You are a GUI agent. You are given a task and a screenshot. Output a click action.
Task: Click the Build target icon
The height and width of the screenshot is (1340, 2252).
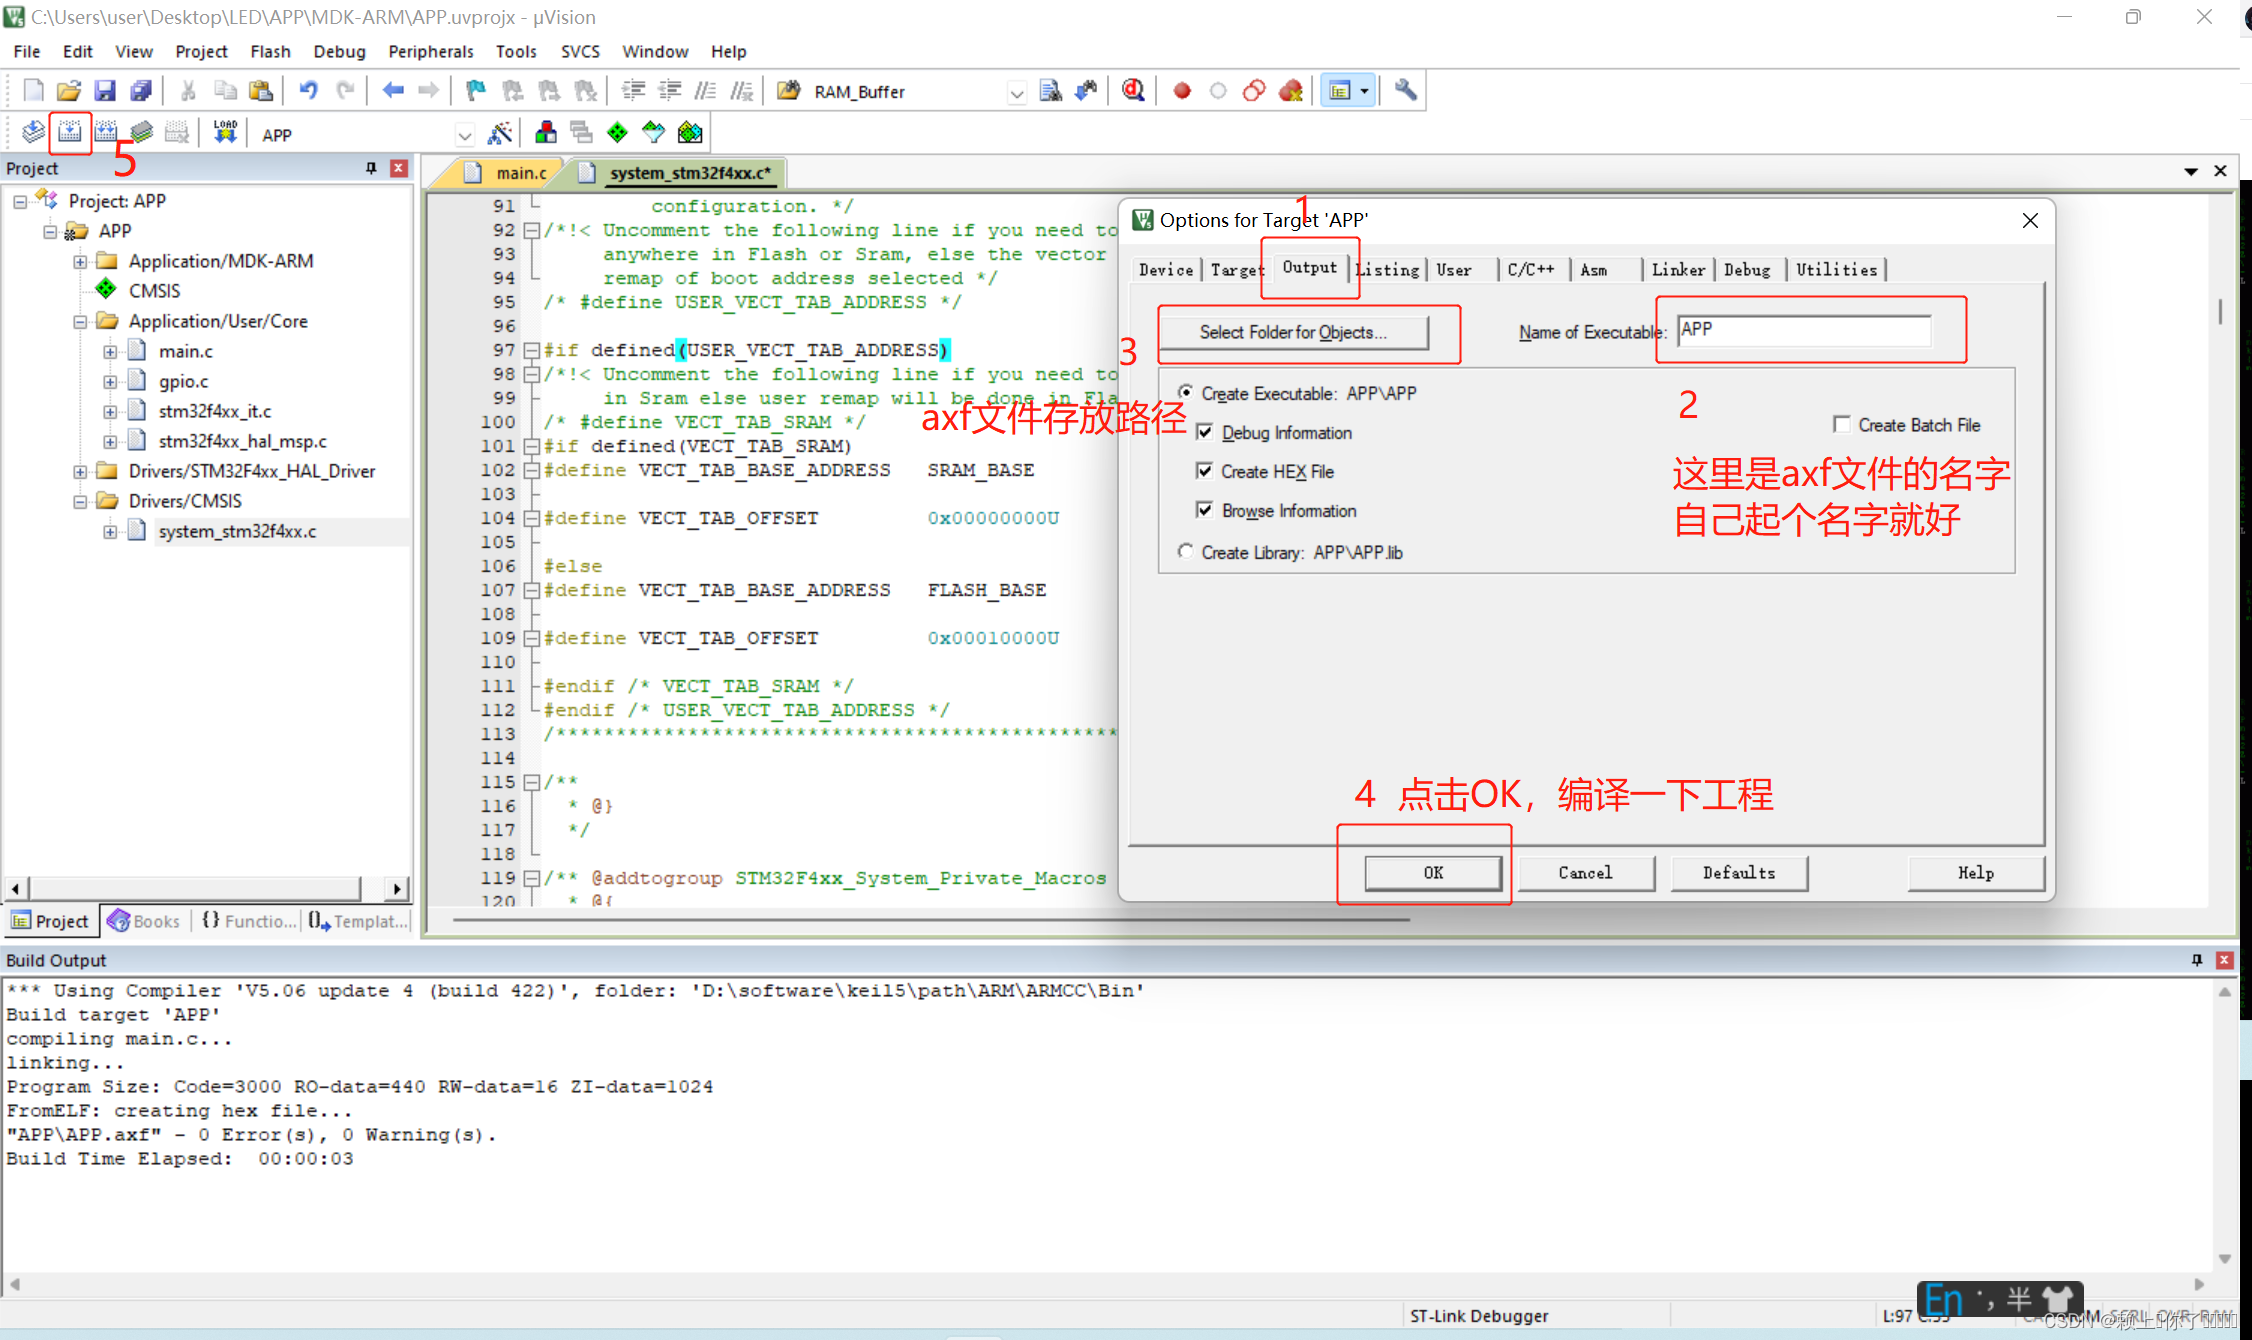click(x=69, y=132)
